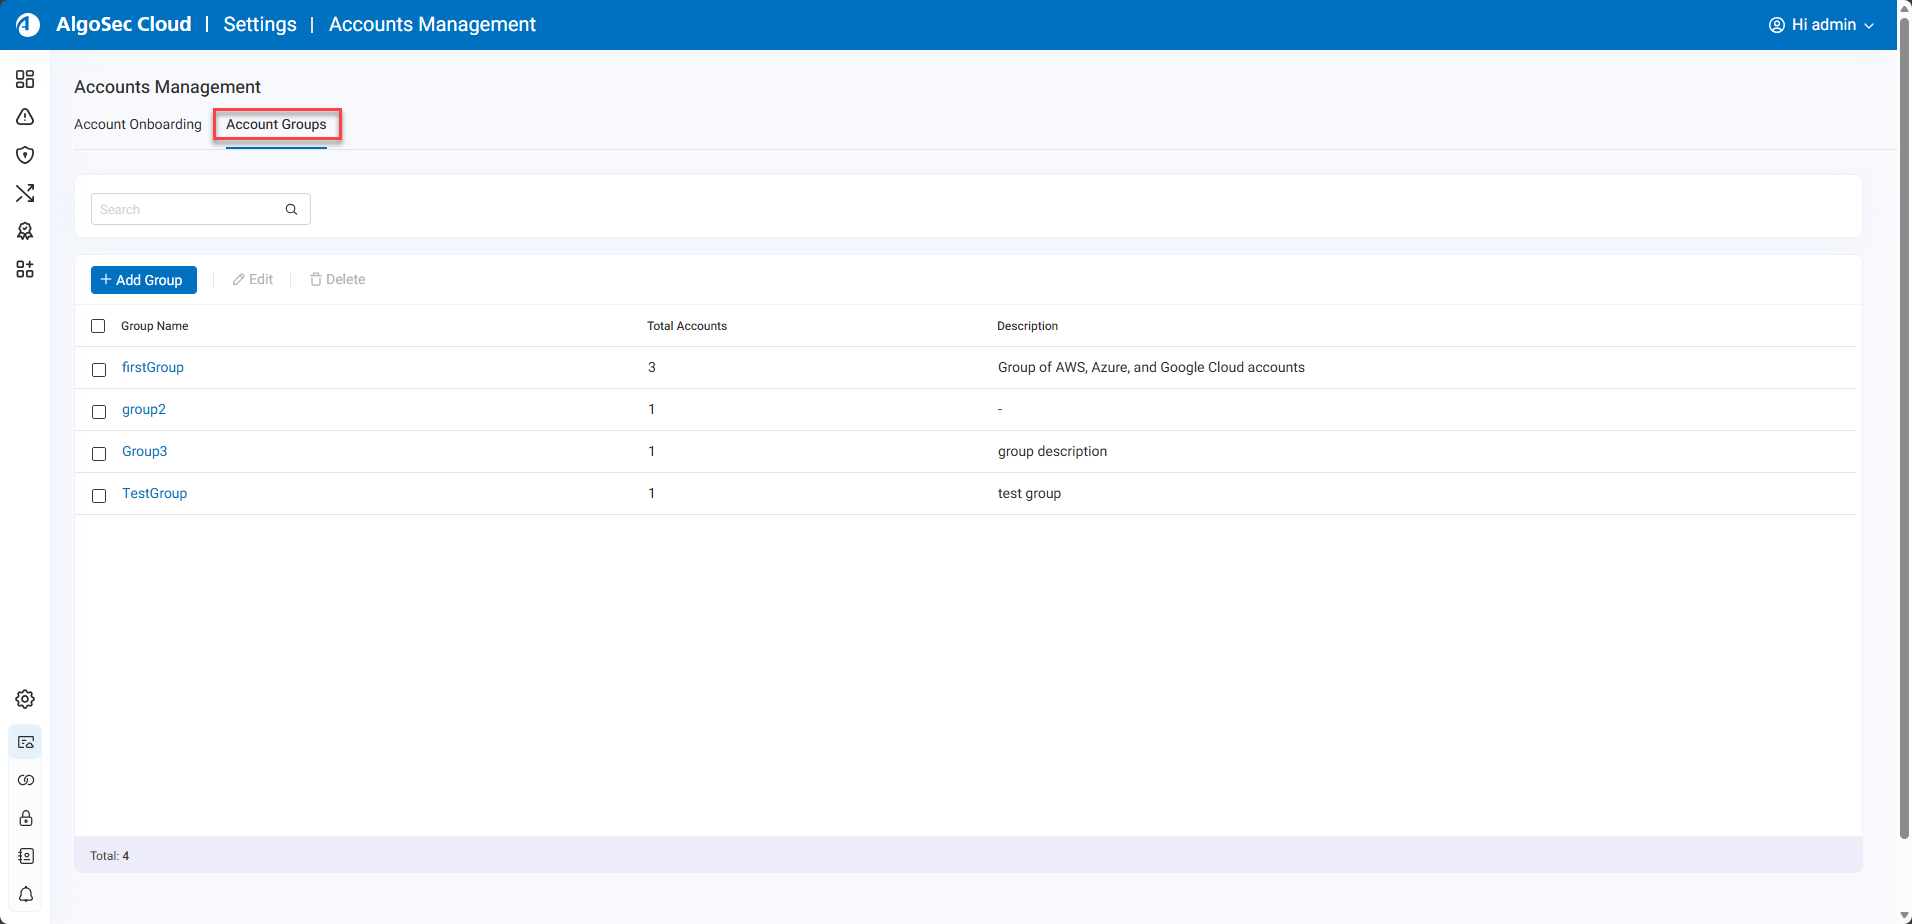Image resolution: width=1912 pixels, height=924 pixels.
Task: Tick the checkbox for firstGroup
Action: click(x=99, y=369)
